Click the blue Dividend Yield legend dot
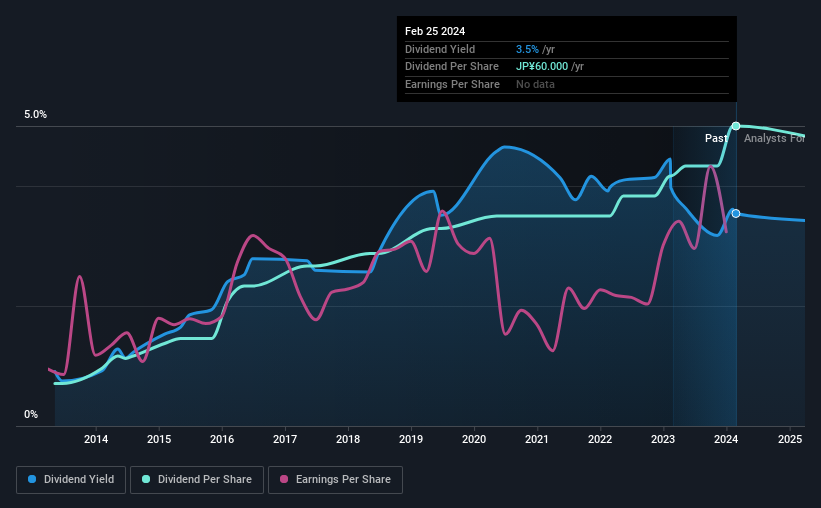Image resolution: width=821 pixels, height=508 pixels. pyautogui.click(x=32, y=479)
